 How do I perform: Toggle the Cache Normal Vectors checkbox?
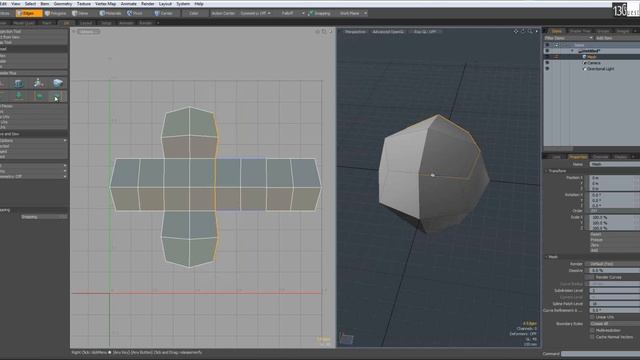tap(592, 337)
